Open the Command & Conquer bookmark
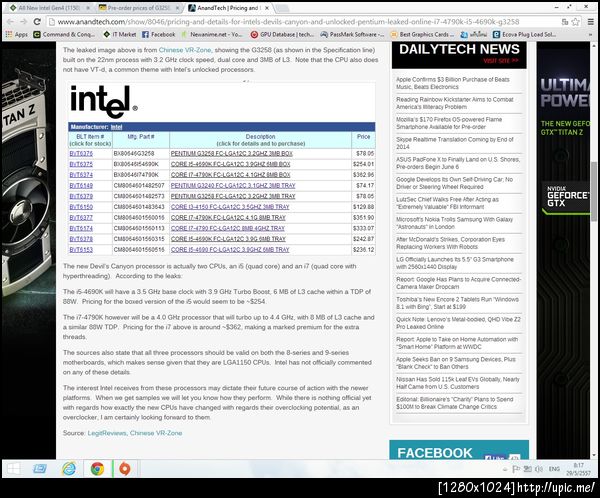The height and width of the screenshot is (498, 600). coord(64,34)
